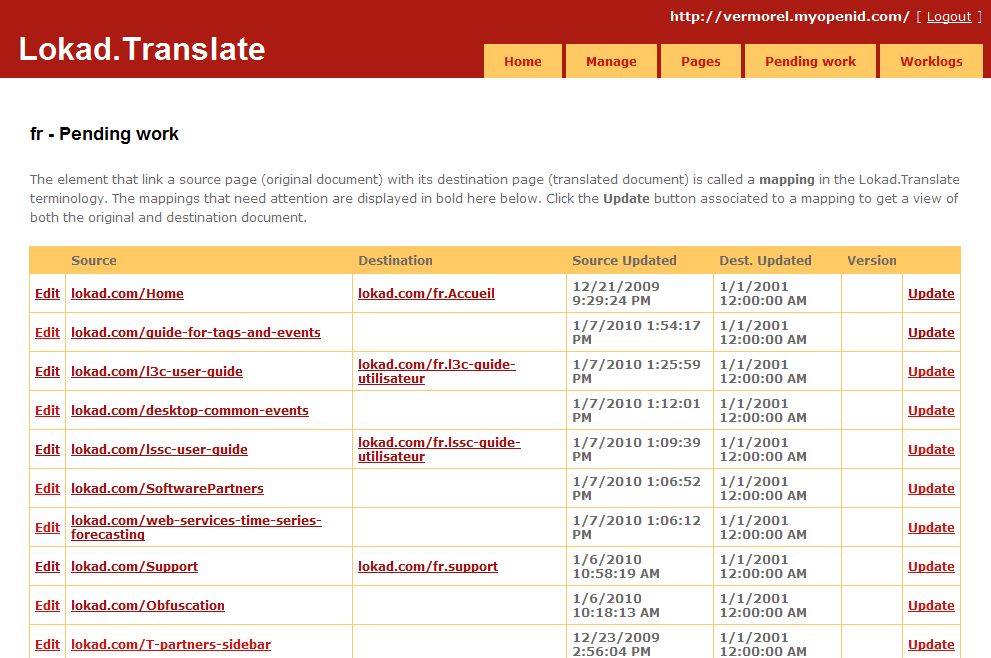Open the Worklogs tab

[x=931, y=61]
